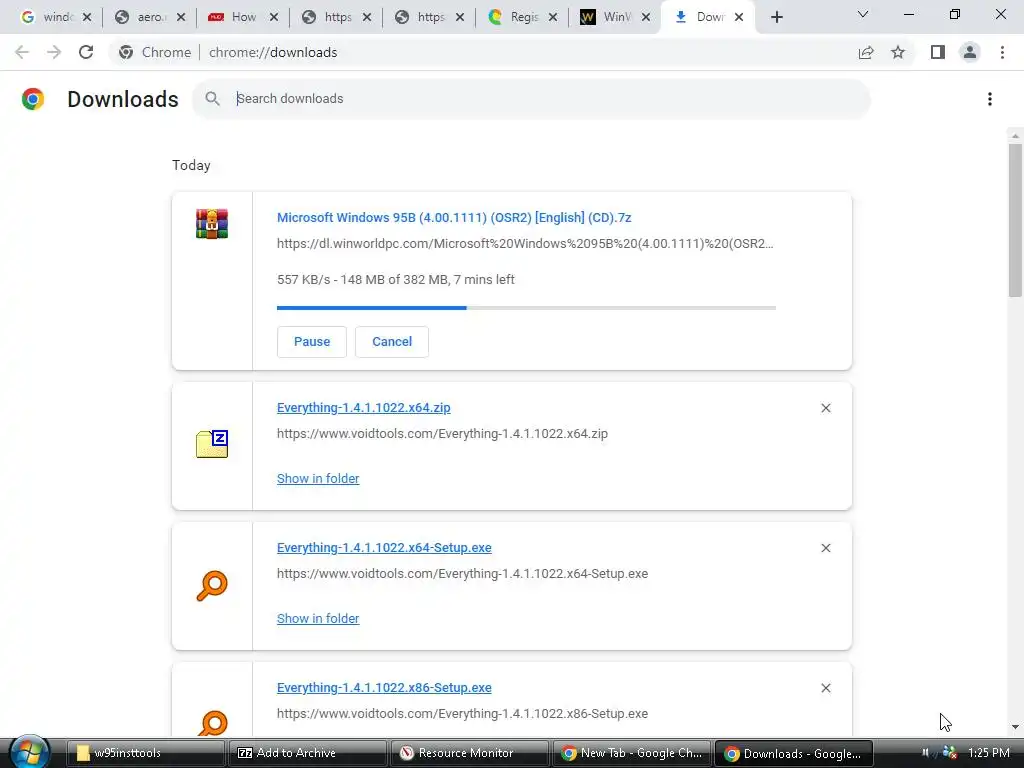Close the WinWorld tab
Screen dimensions: 1024x768
(x=646, y=17)
